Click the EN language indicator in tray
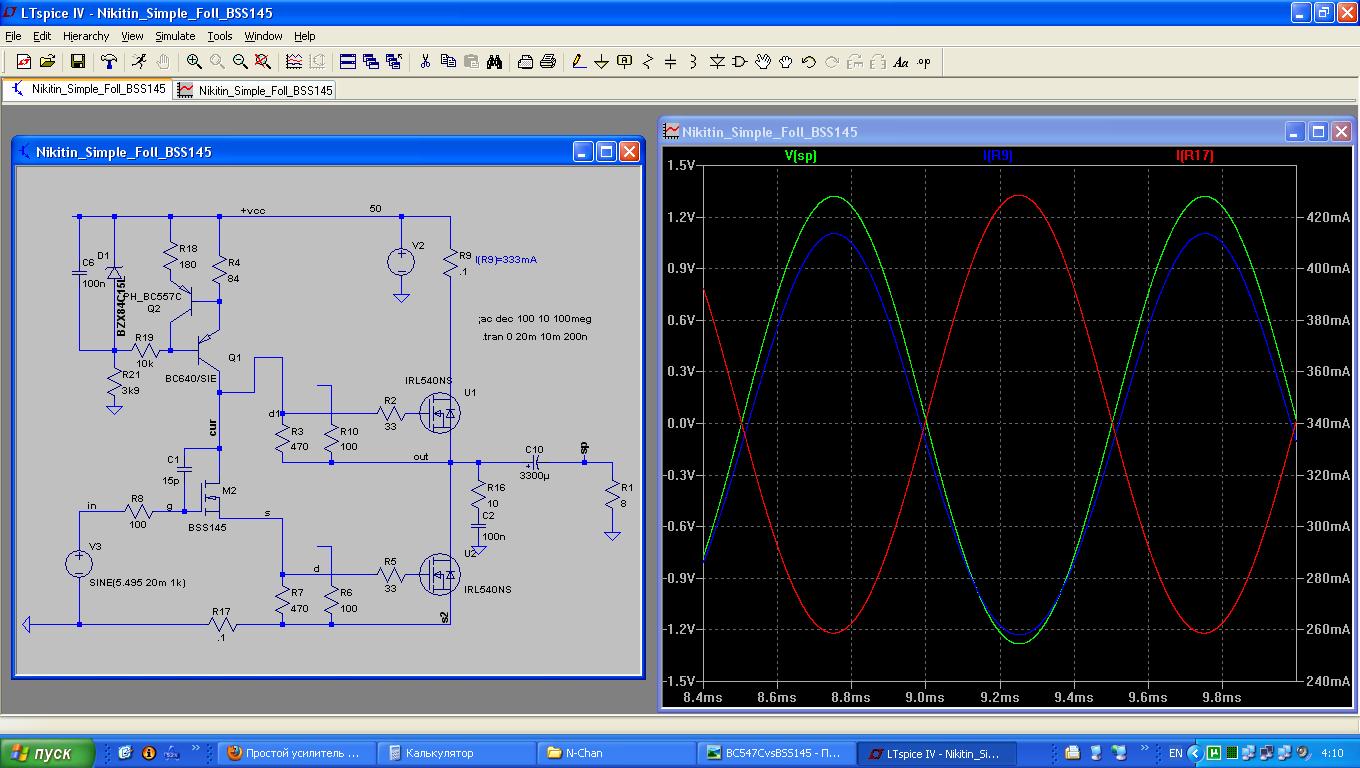The width and height of the screenshot is (1360, 768). click(x=1176, y=753)
